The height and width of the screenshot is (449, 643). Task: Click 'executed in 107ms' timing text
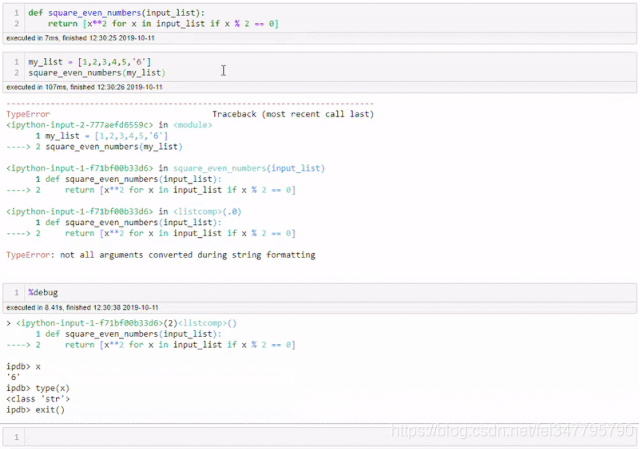(84, 87)
